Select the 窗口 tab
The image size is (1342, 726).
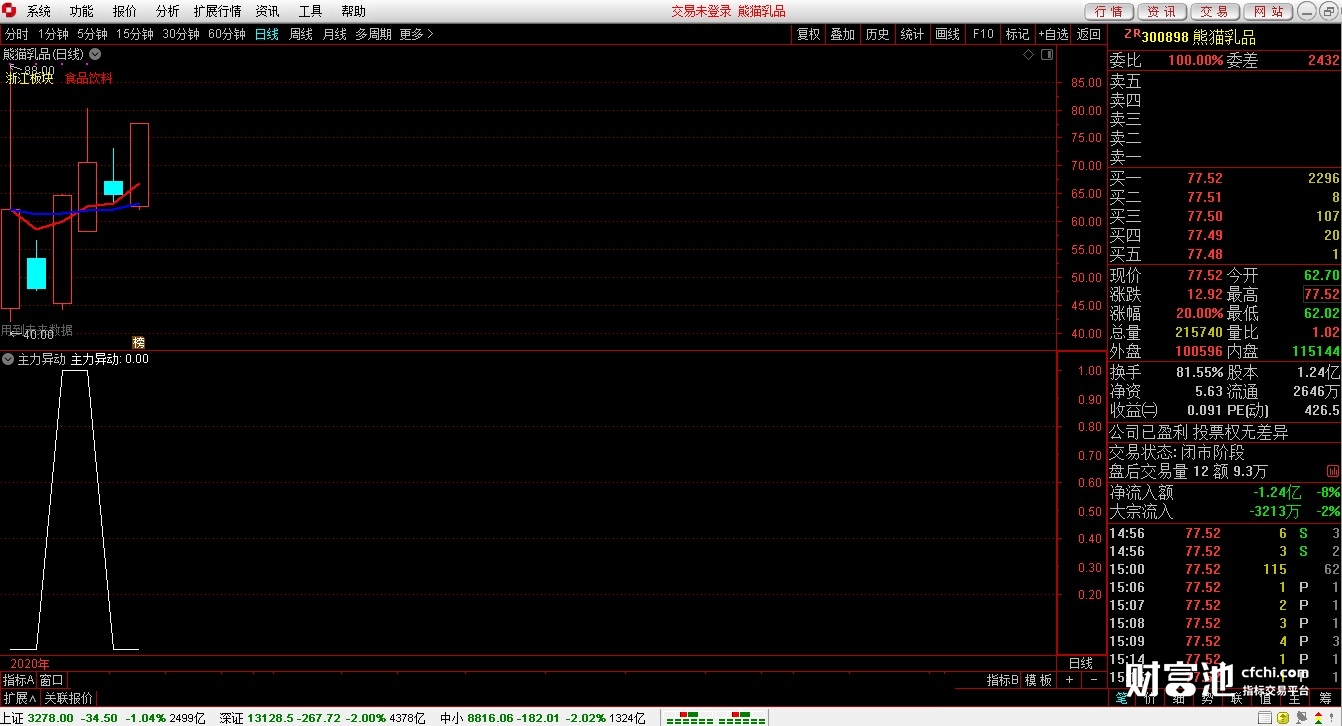pyautogui.click(x=52, y=680)
